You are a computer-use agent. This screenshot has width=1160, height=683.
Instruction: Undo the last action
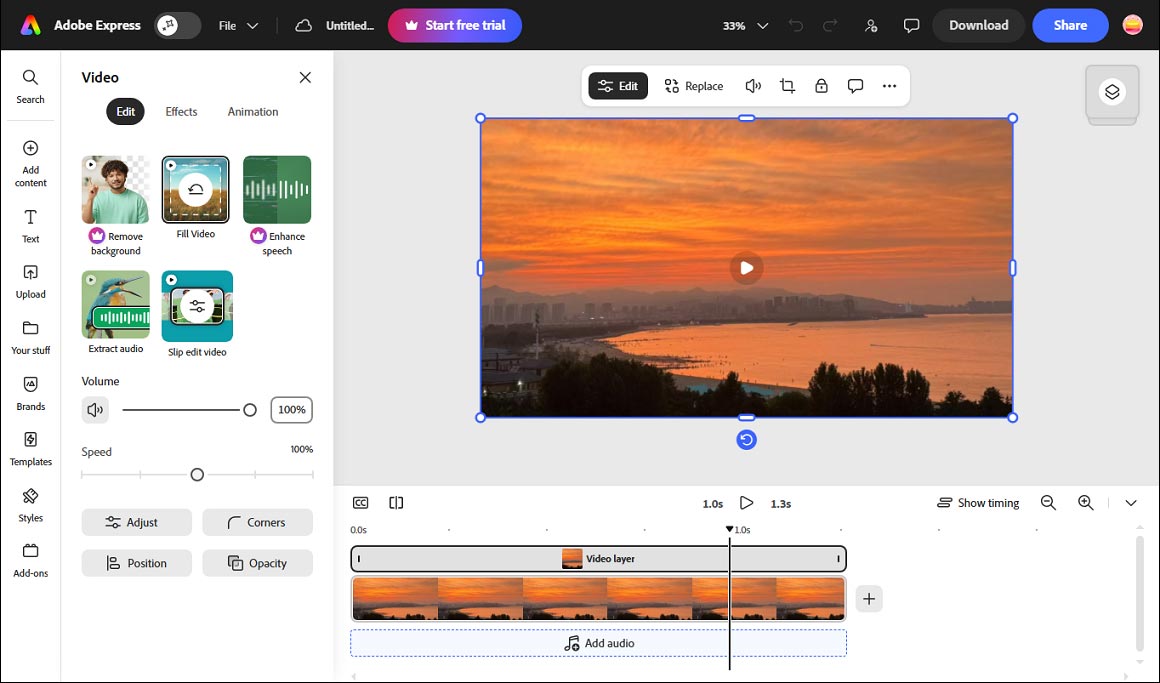pos(795,25)
